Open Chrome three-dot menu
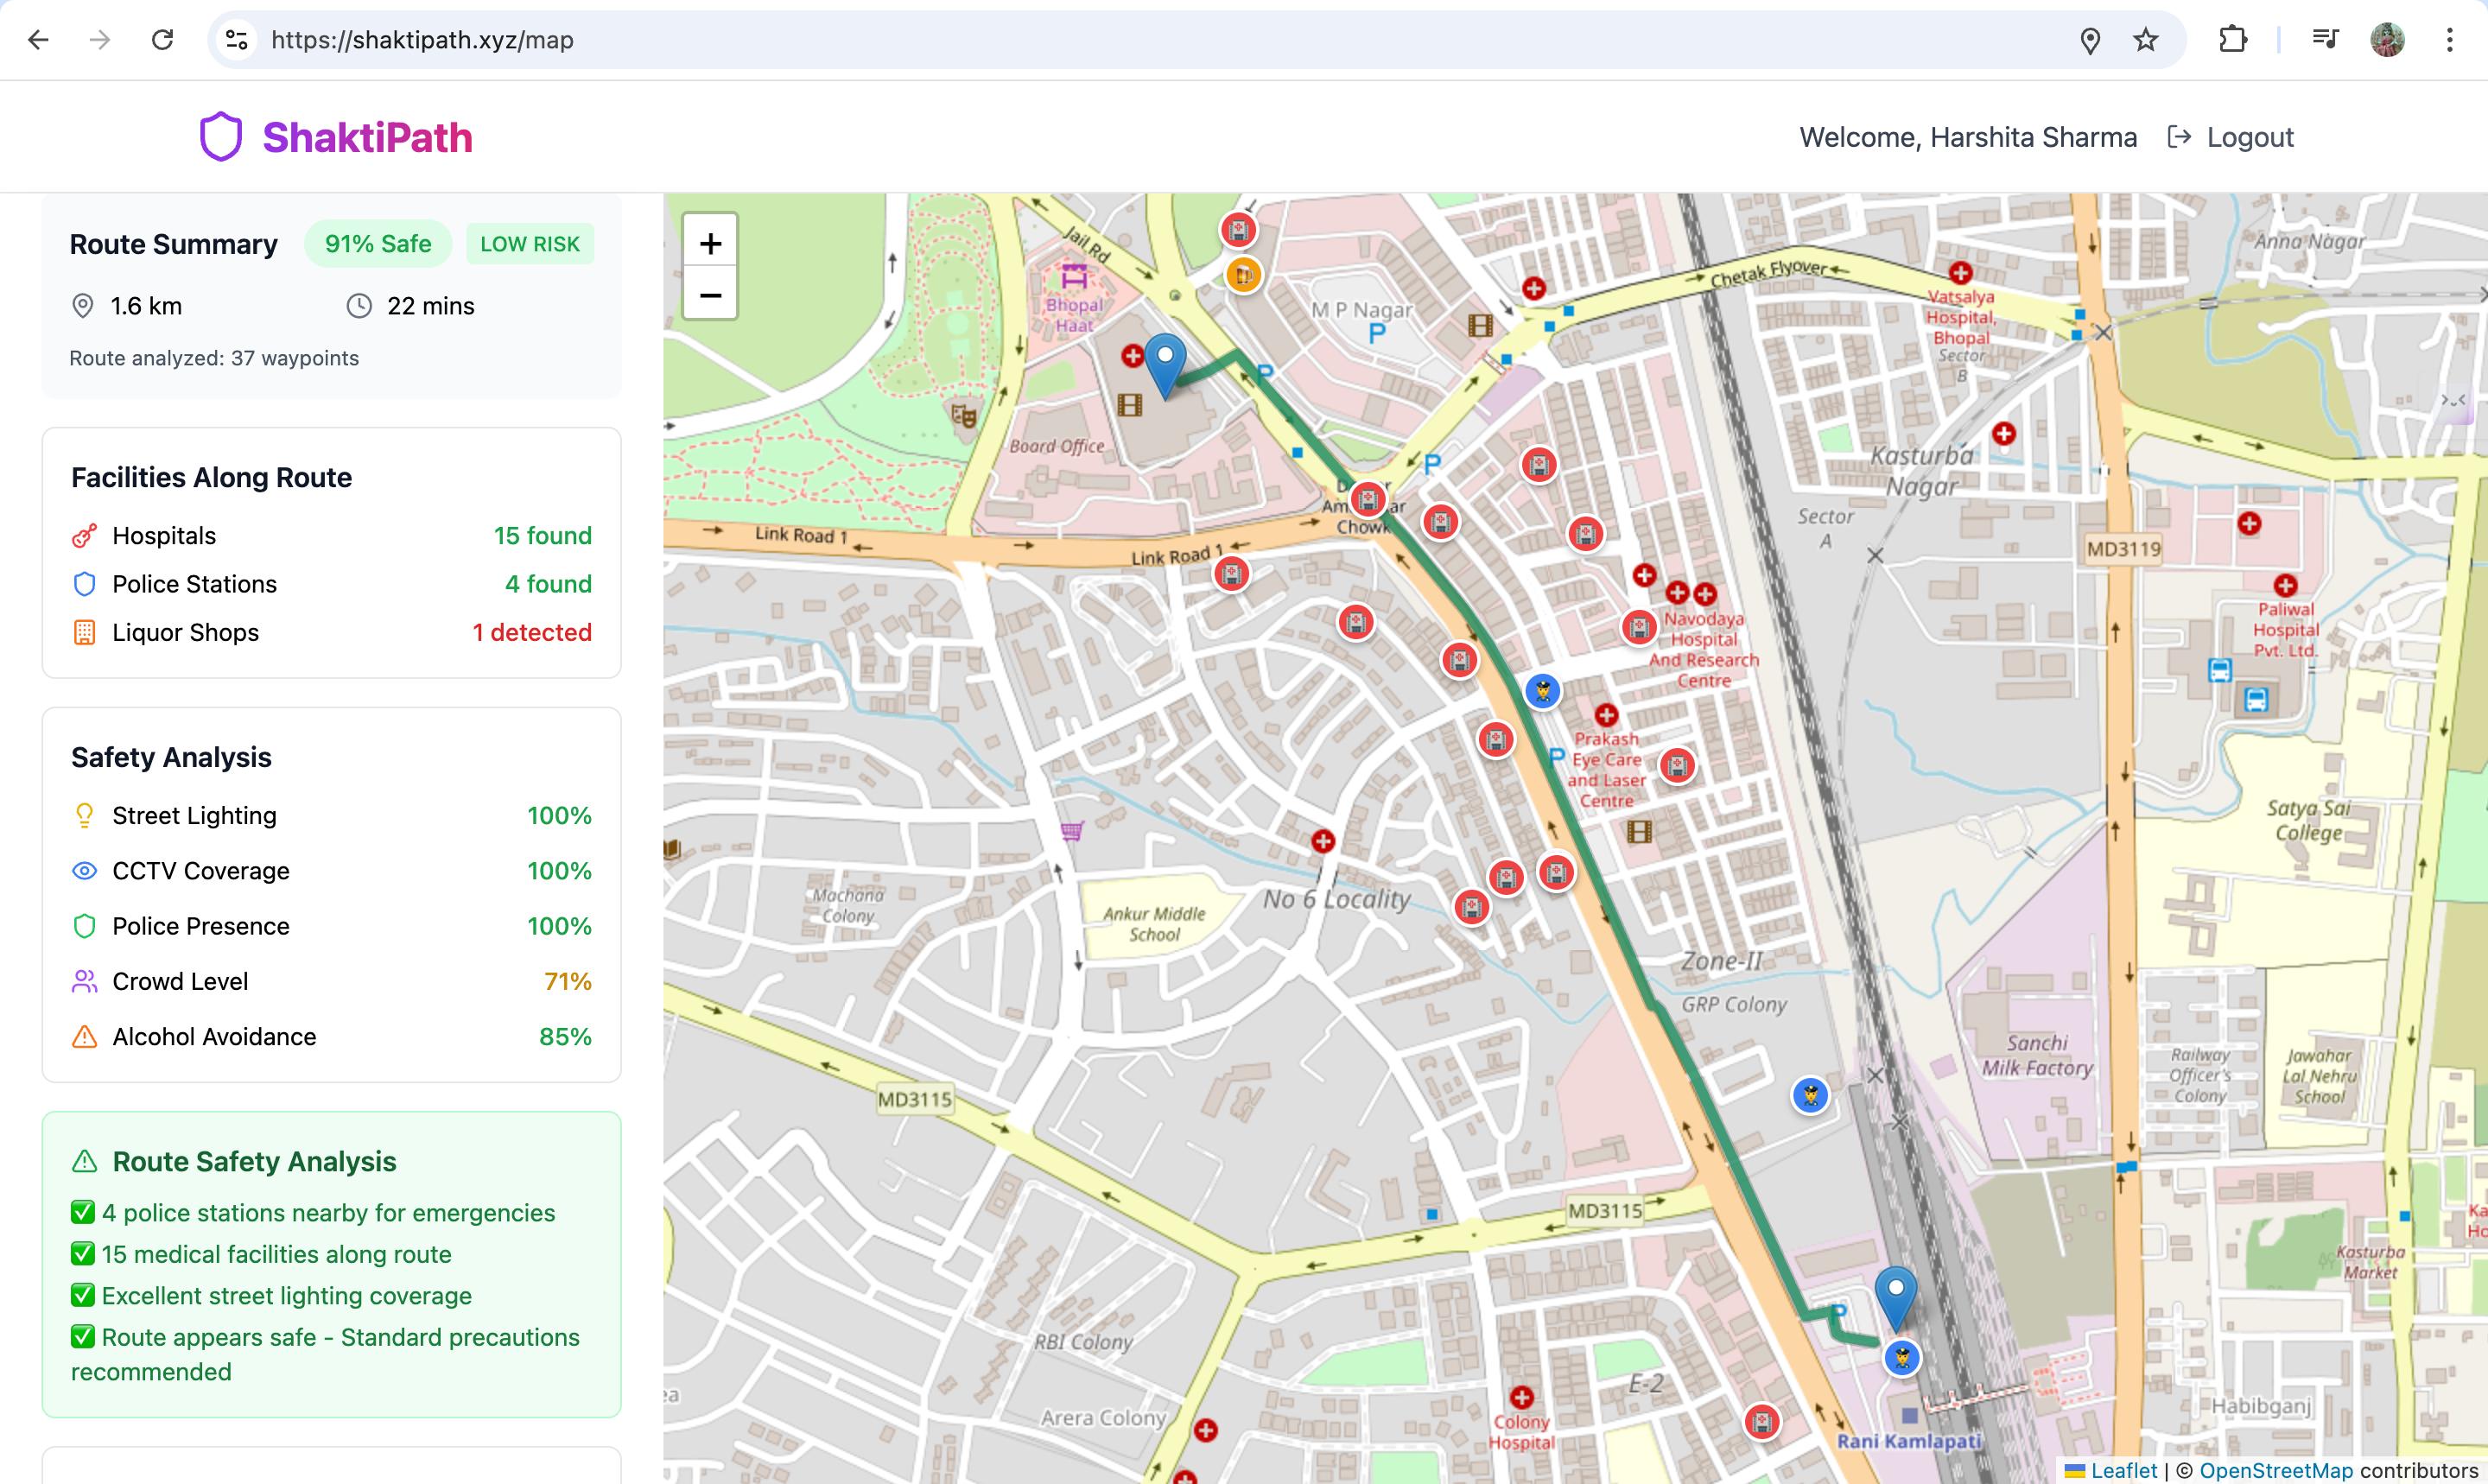 [2449, 40]
